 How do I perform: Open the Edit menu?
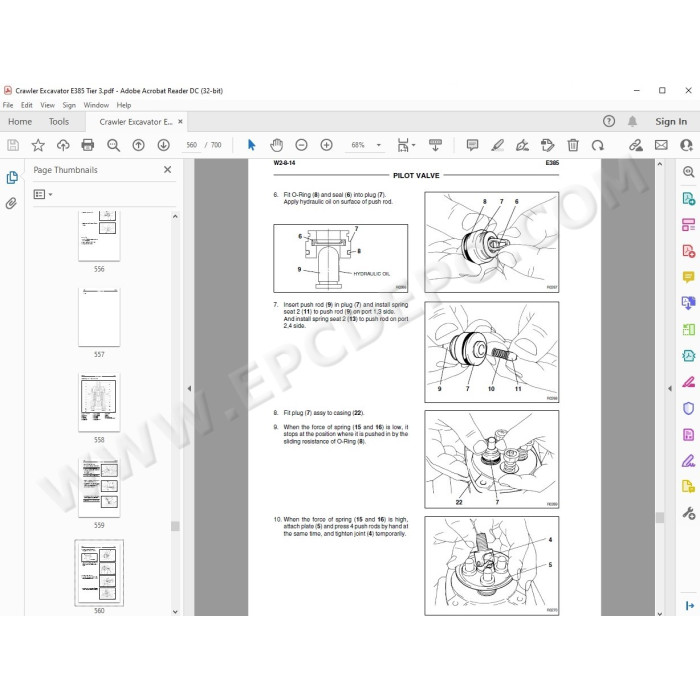point(27,105)
